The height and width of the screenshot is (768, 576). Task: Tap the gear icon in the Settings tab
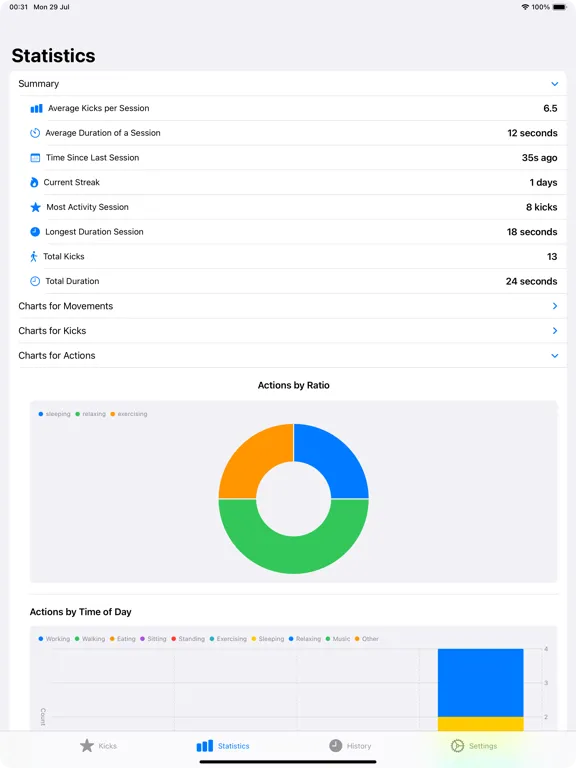(x=457, y=745)
